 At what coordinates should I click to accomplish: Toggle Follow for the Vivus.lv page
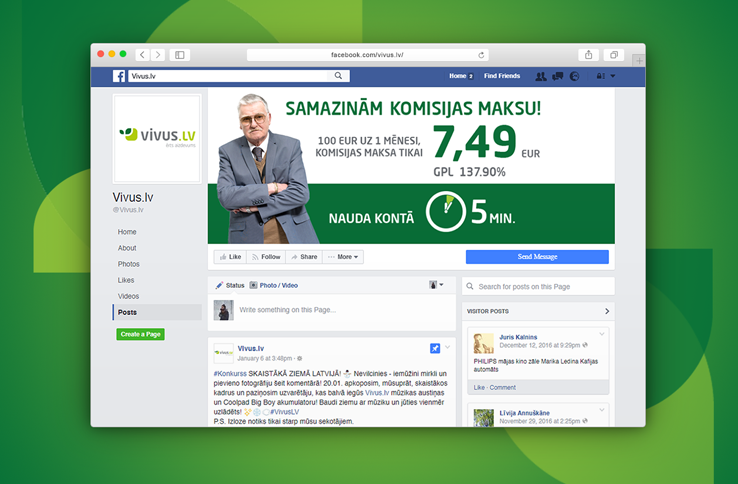(266, 257)
